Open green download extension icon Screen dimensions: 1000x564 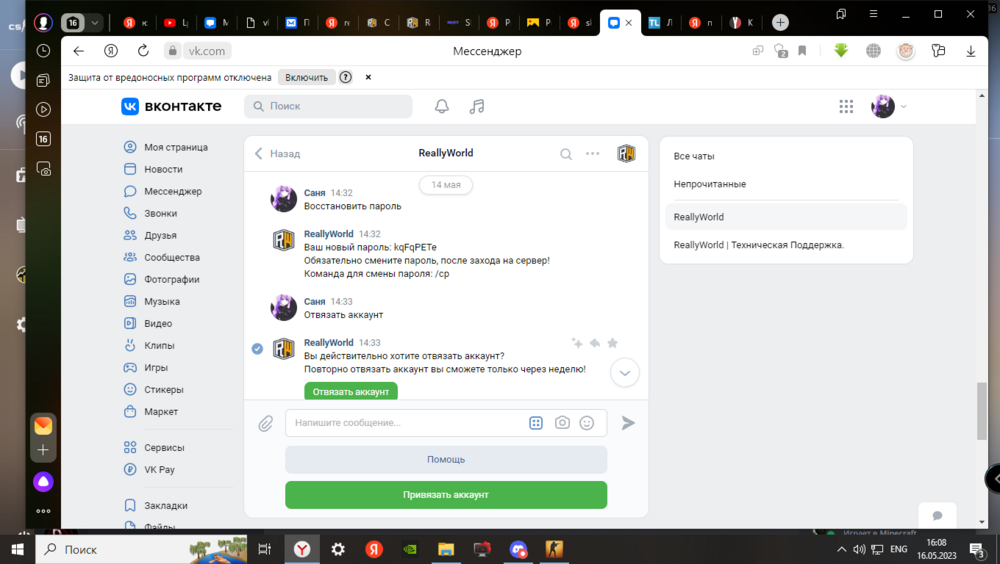coord(841,50)
